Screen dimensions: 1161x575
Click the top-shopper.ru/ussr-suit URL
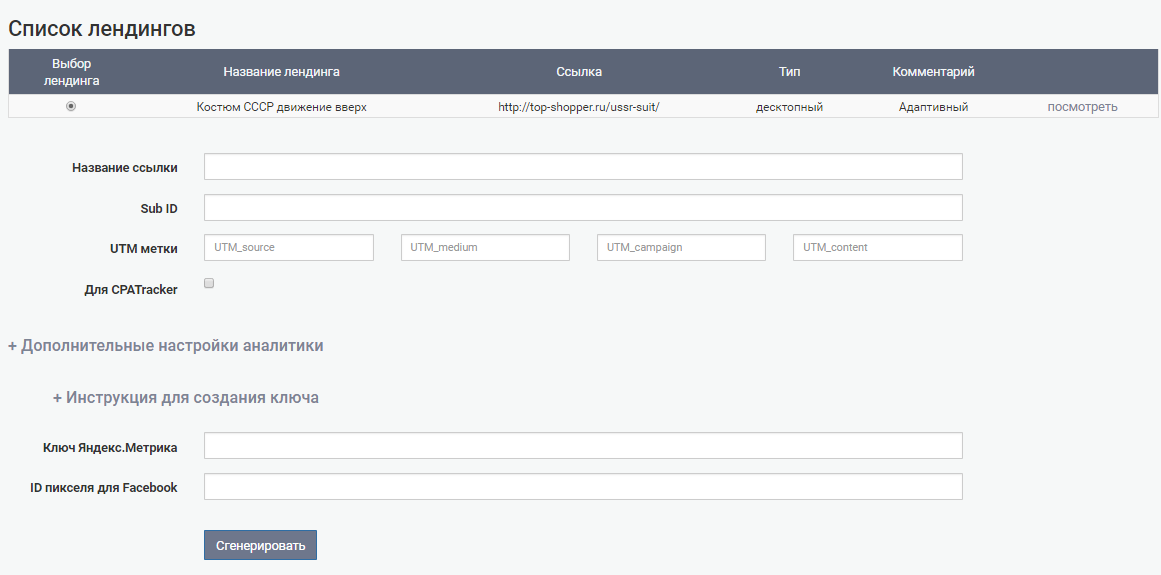click(x=579, y=107)
